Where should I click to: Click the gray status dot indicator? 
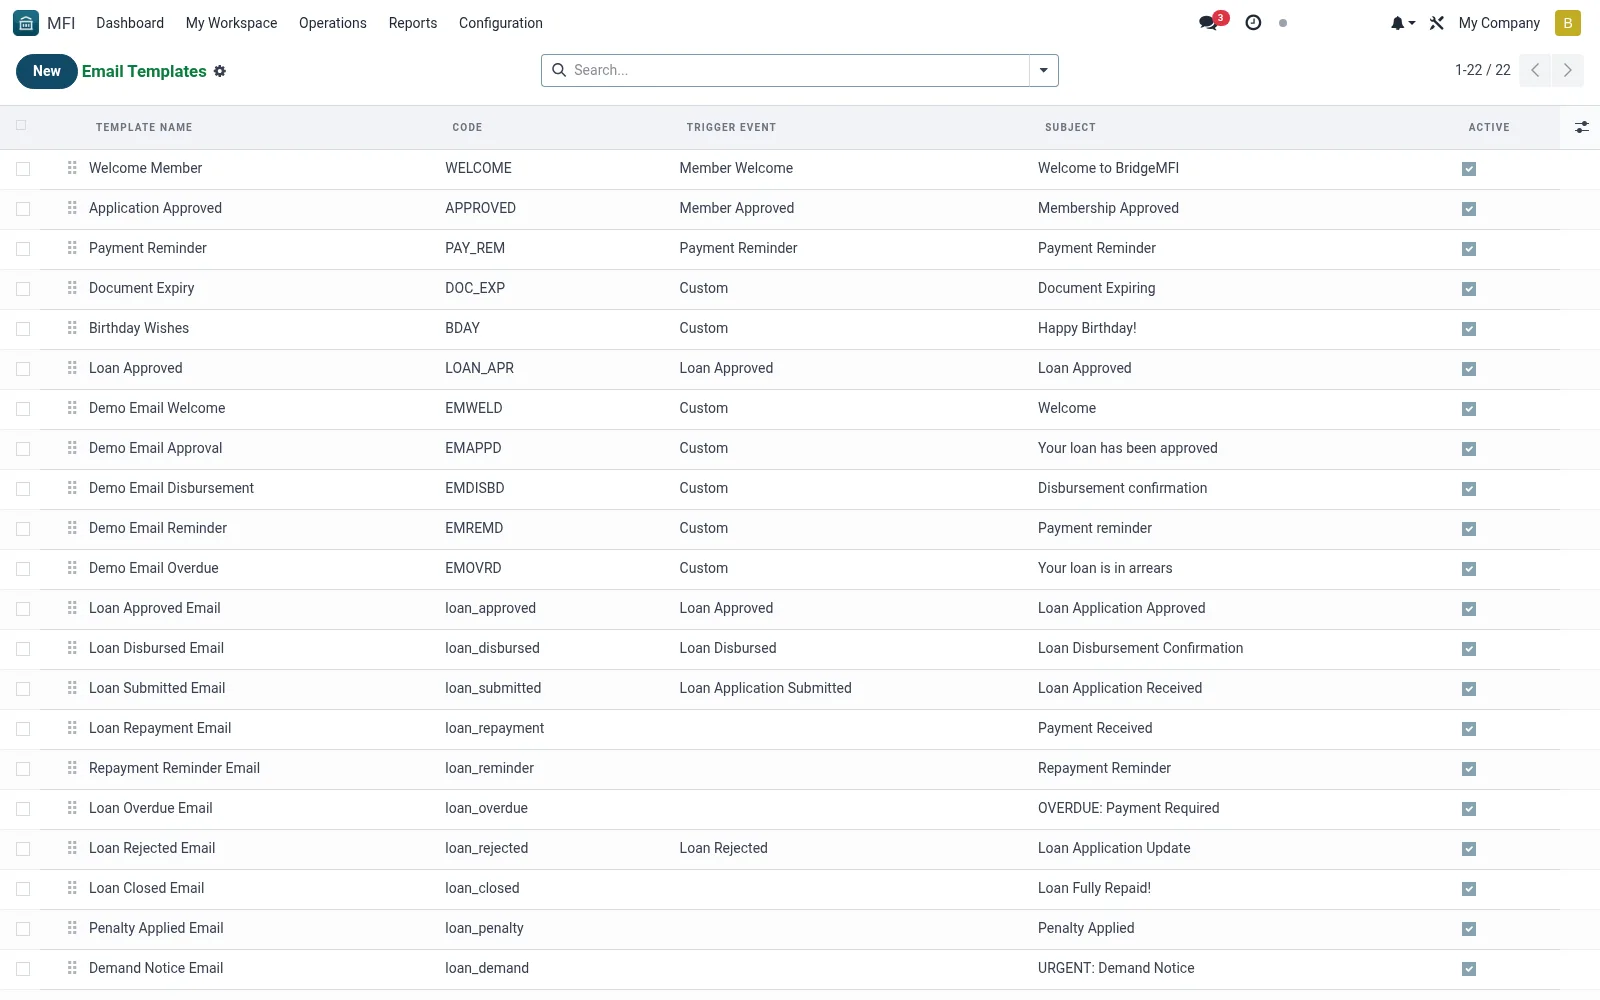click(x=1283, y=23)
